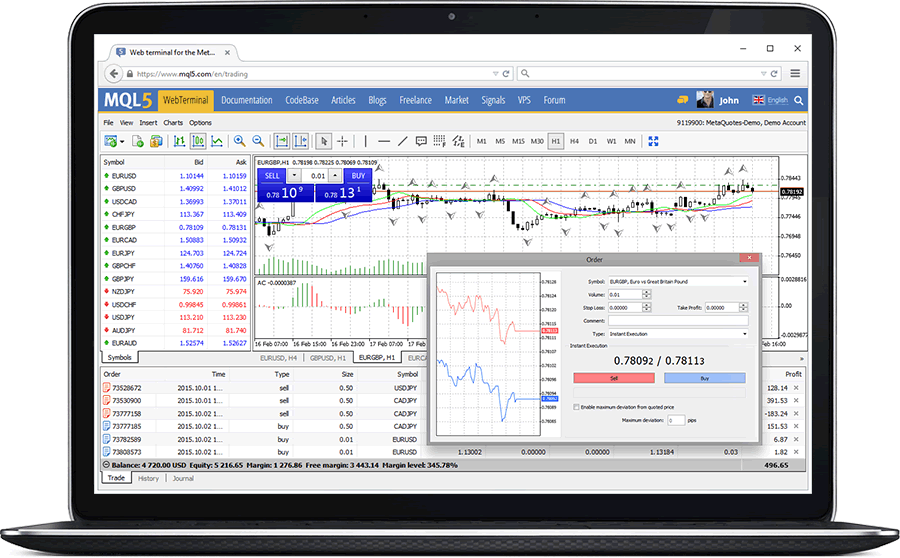Switch chart to bar chart mode
Screen dimensions: 900x558
click(x=180, y=141)
